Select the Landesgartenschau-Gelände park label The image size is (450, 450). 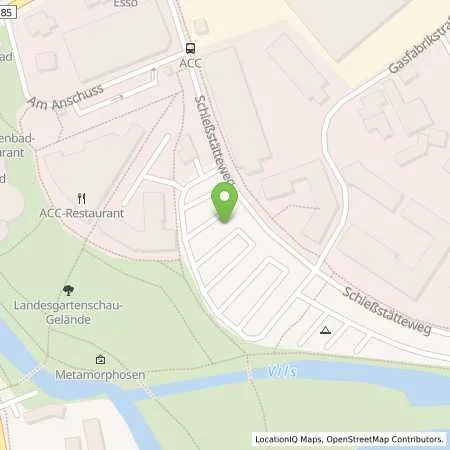(68, 313)
